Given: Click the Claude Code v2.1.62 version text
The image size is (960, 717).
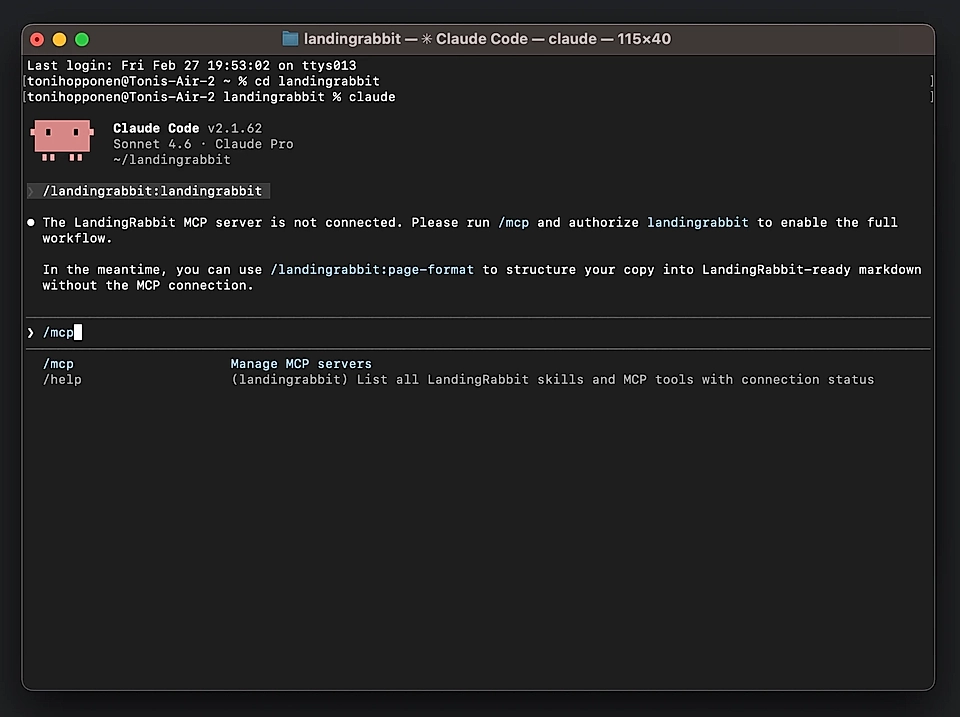Looking at the screenshot, I should point(185,127).
